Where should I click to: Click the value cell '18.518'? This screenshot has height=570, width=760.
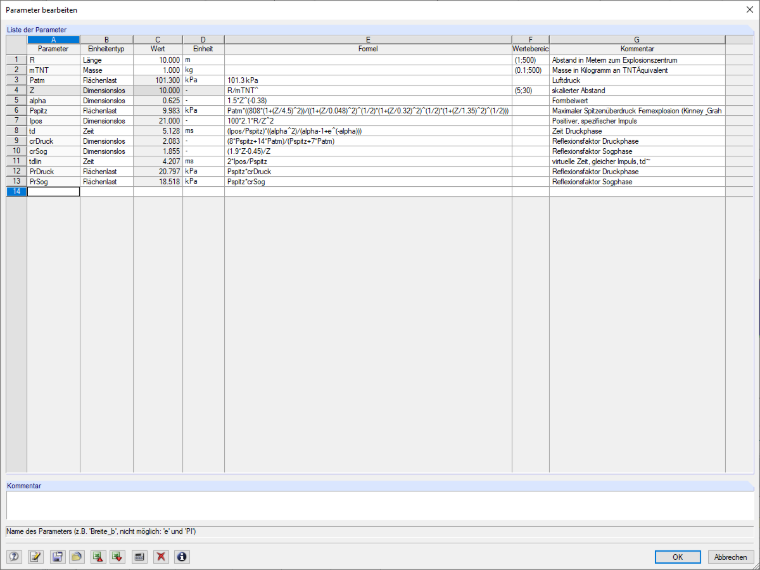click(158, 182)
